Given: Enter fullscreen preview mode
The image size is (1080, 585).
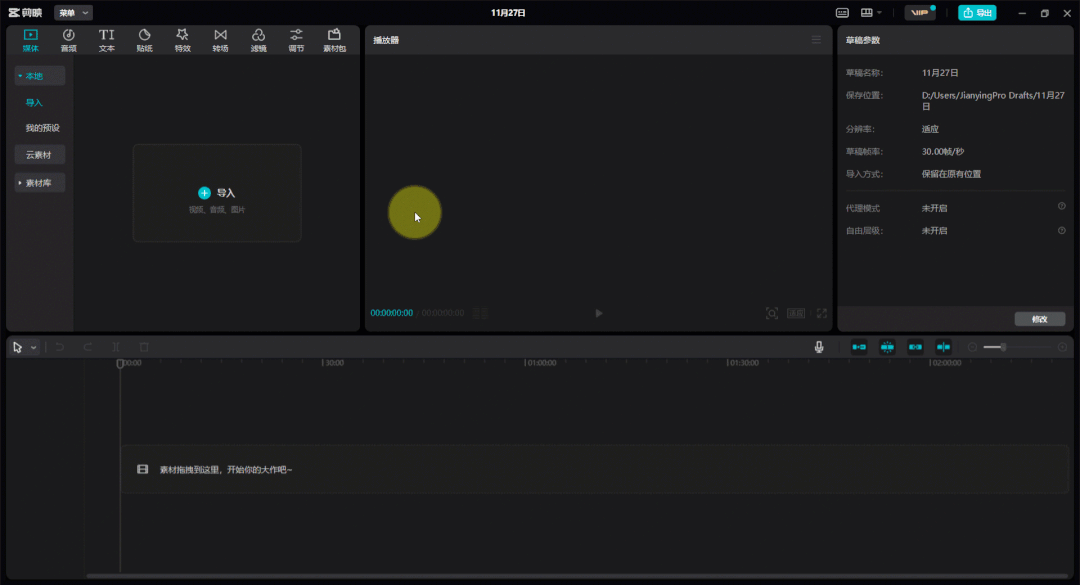Looking at the screenshot, I should pos(822,314).
